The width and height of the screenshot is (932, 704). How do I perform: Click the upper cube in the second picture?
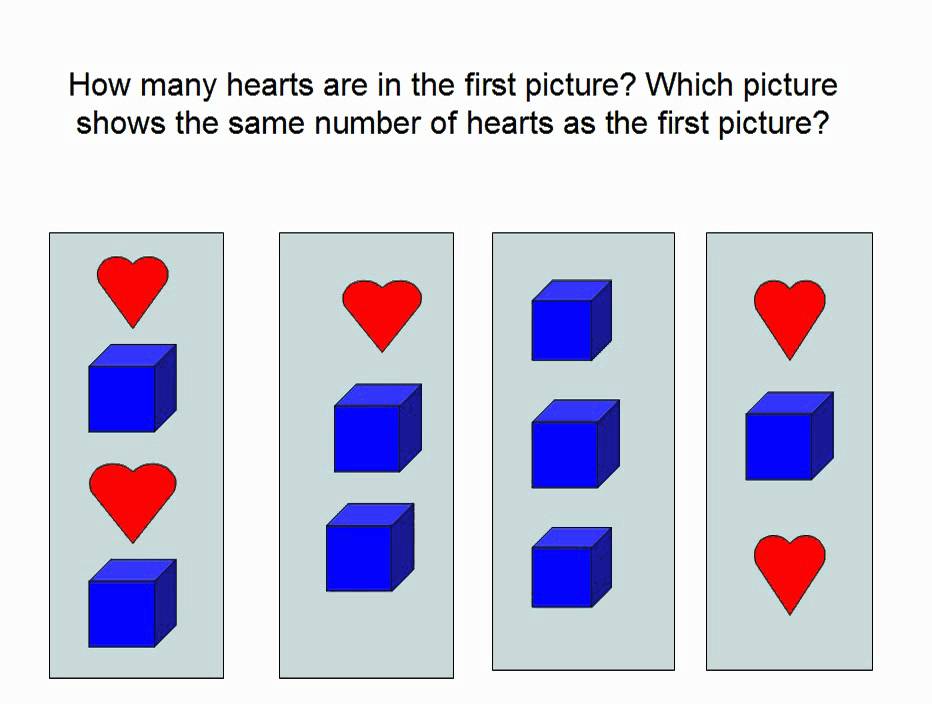tap(376, 428)
